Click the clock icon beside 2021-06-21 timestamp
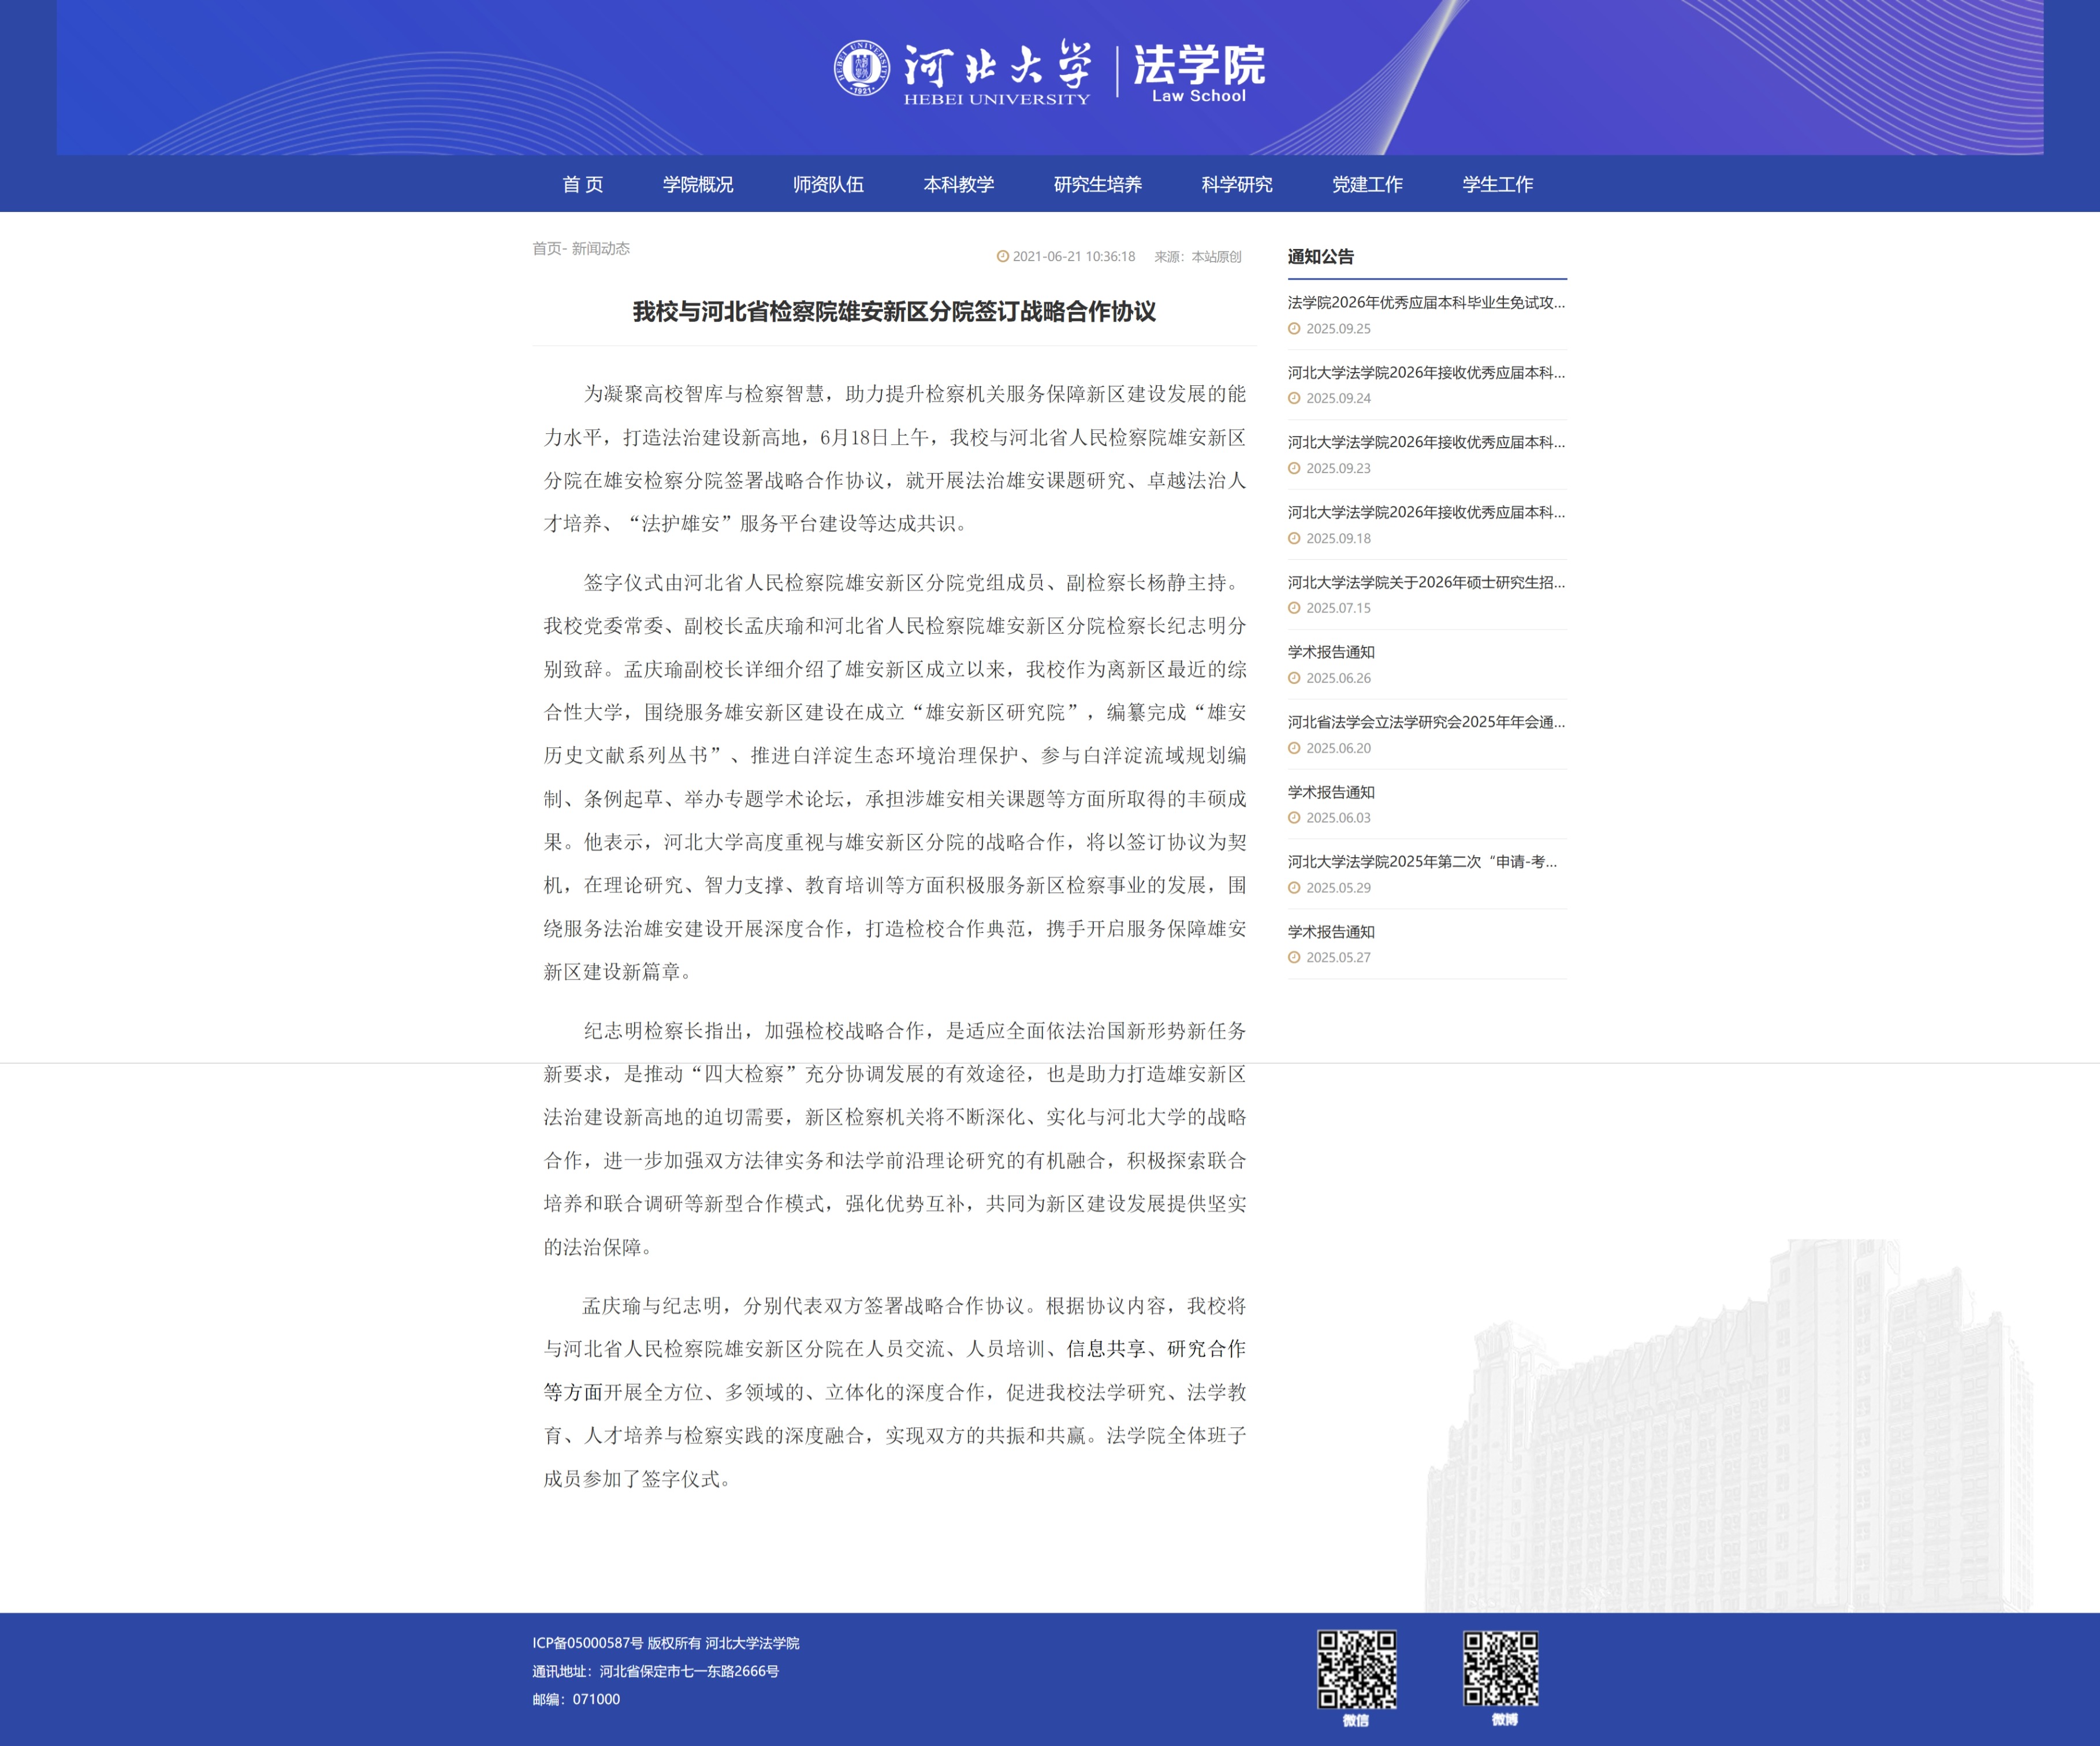The image size is (2100, 1746). [x=1002, y=257]
